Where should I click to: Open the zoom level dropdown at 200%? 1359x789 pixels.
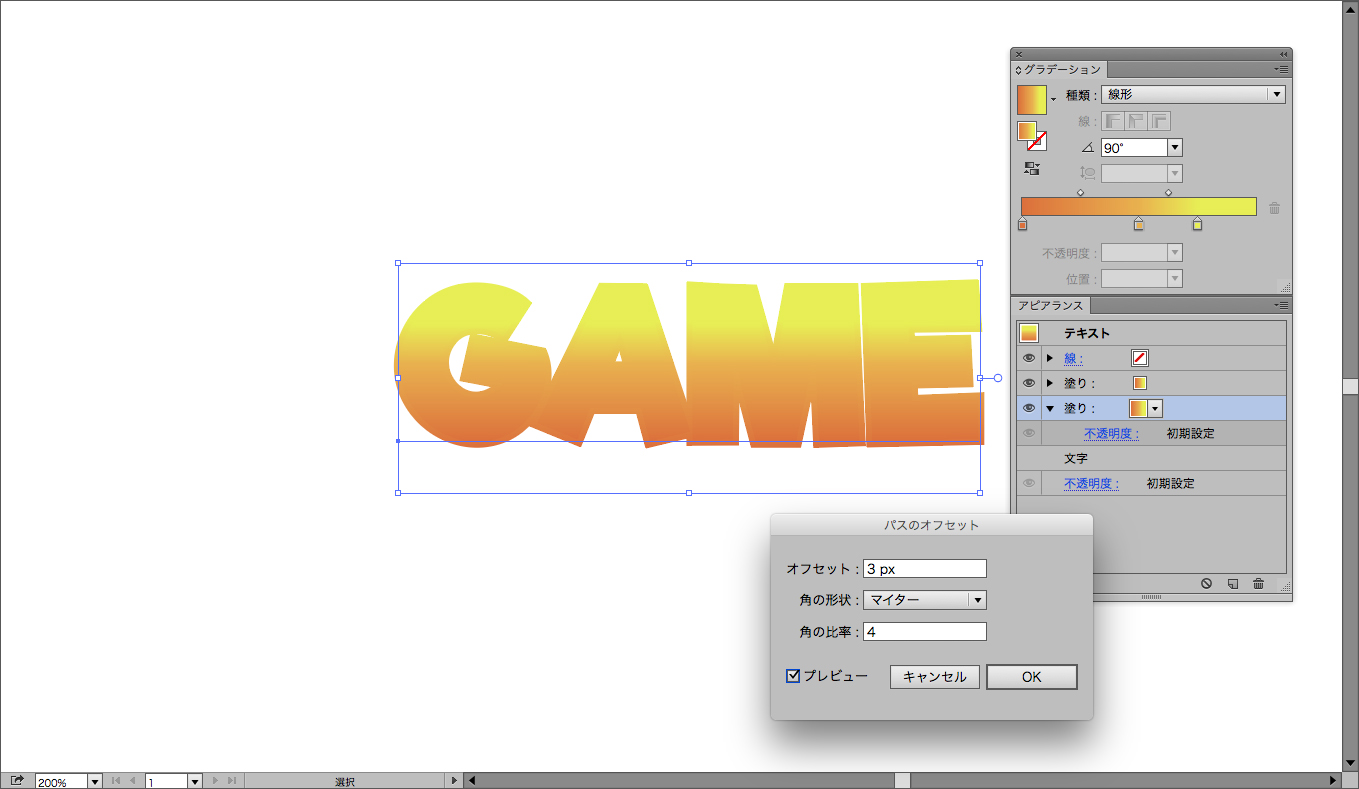click(x=95, y=781)
